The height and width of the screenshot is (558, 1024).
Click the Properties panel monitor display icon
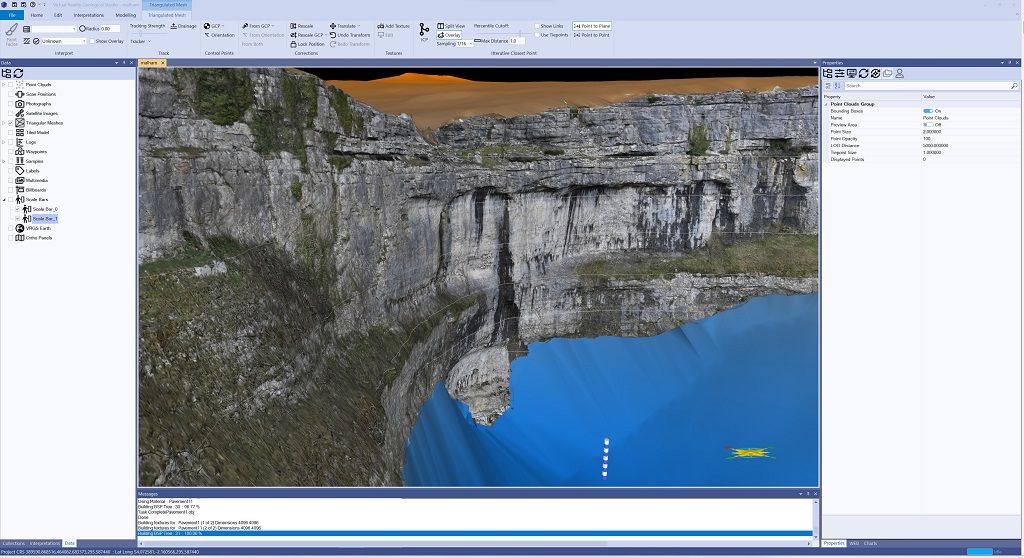pyautogui.click(x=852, y=74)
